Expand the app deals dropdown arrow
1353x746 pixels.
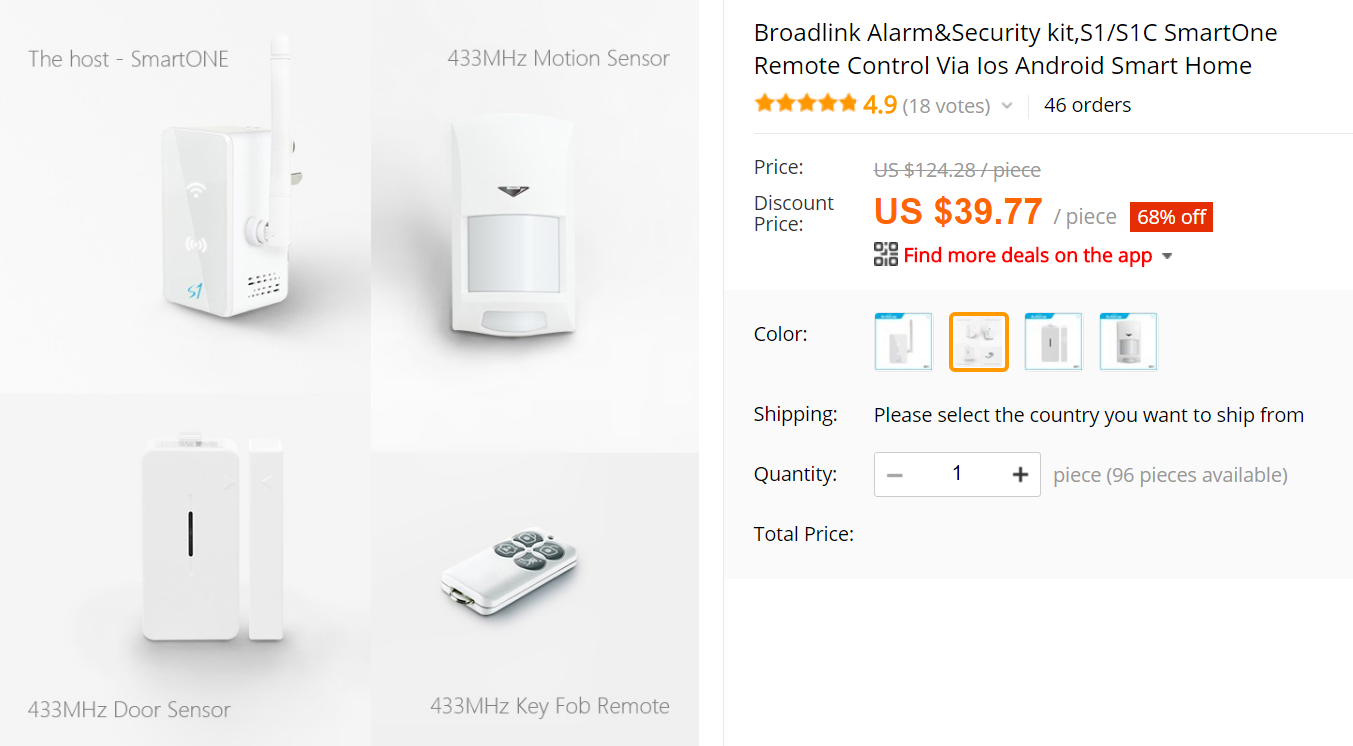pyautogui.click(x=1166, y=256)
